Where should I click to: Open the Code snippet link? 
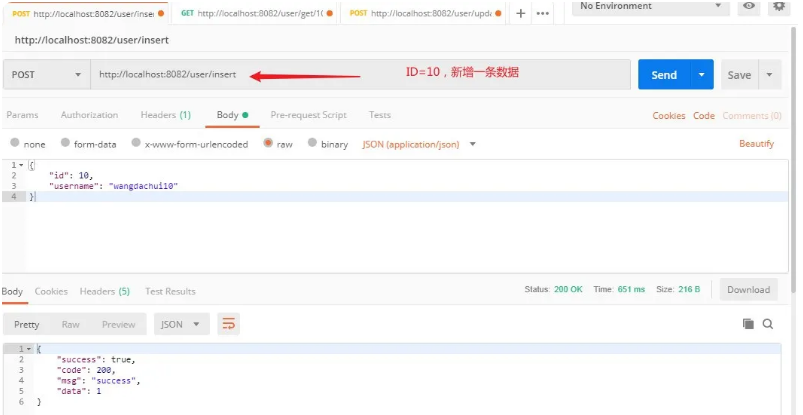click(704, 116)
